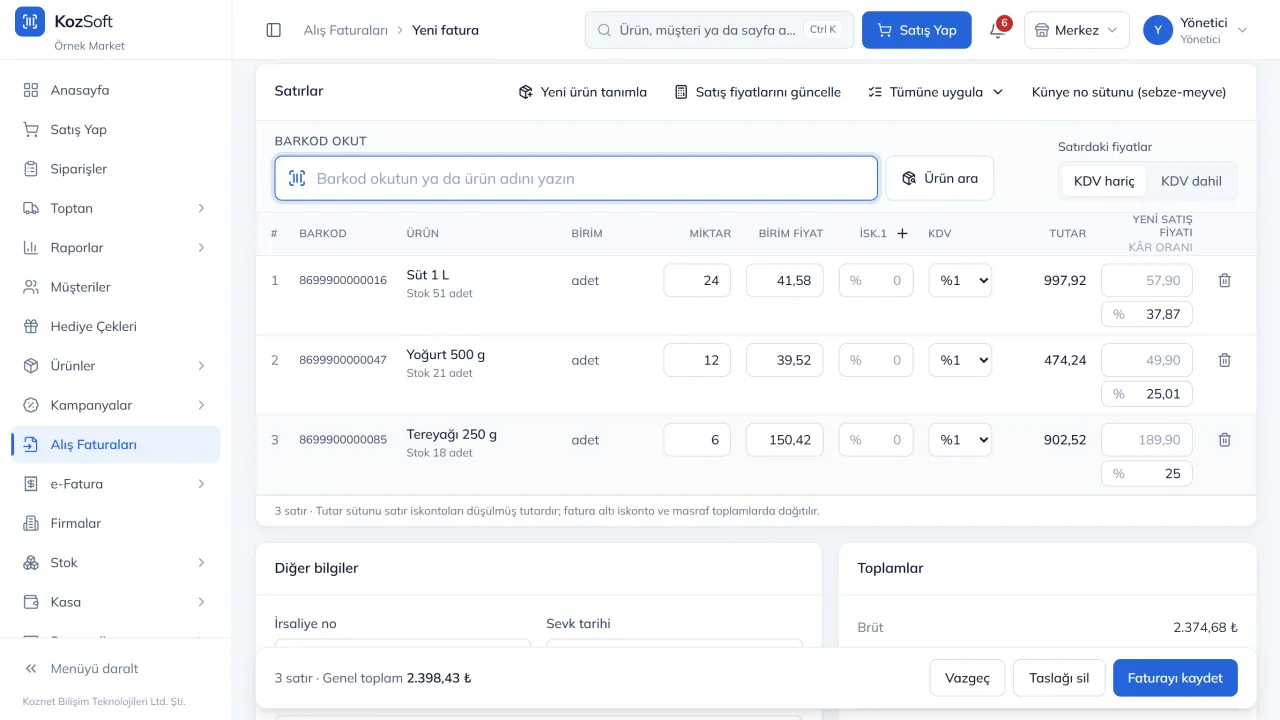Click the search magnifier icon
1280x720 pixels.
(x=604, y=30)
